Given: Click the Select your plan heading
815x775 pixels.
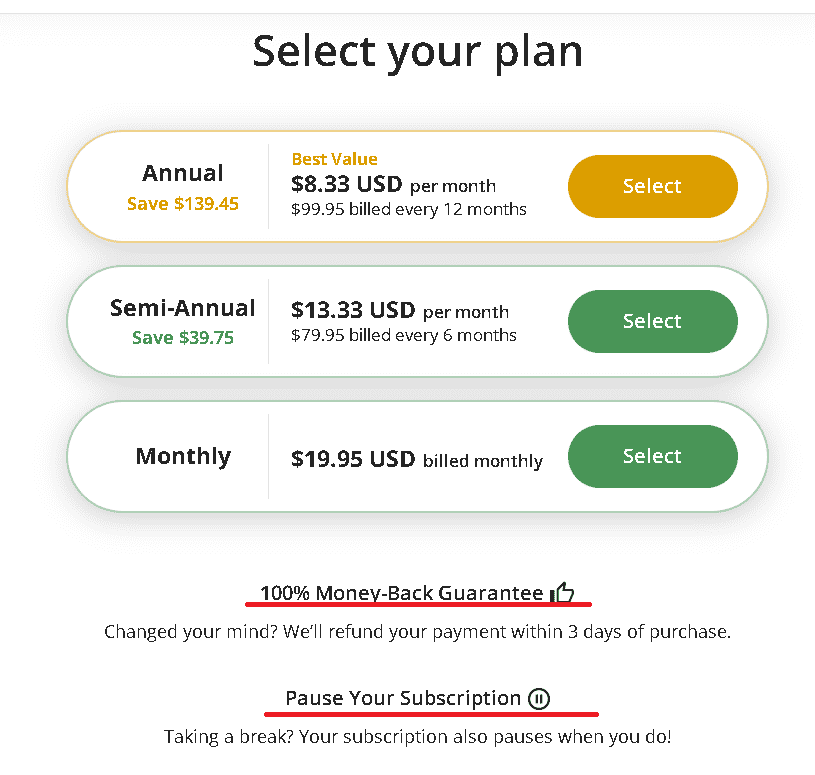Looking at the screenshot, I should [417, 52].
